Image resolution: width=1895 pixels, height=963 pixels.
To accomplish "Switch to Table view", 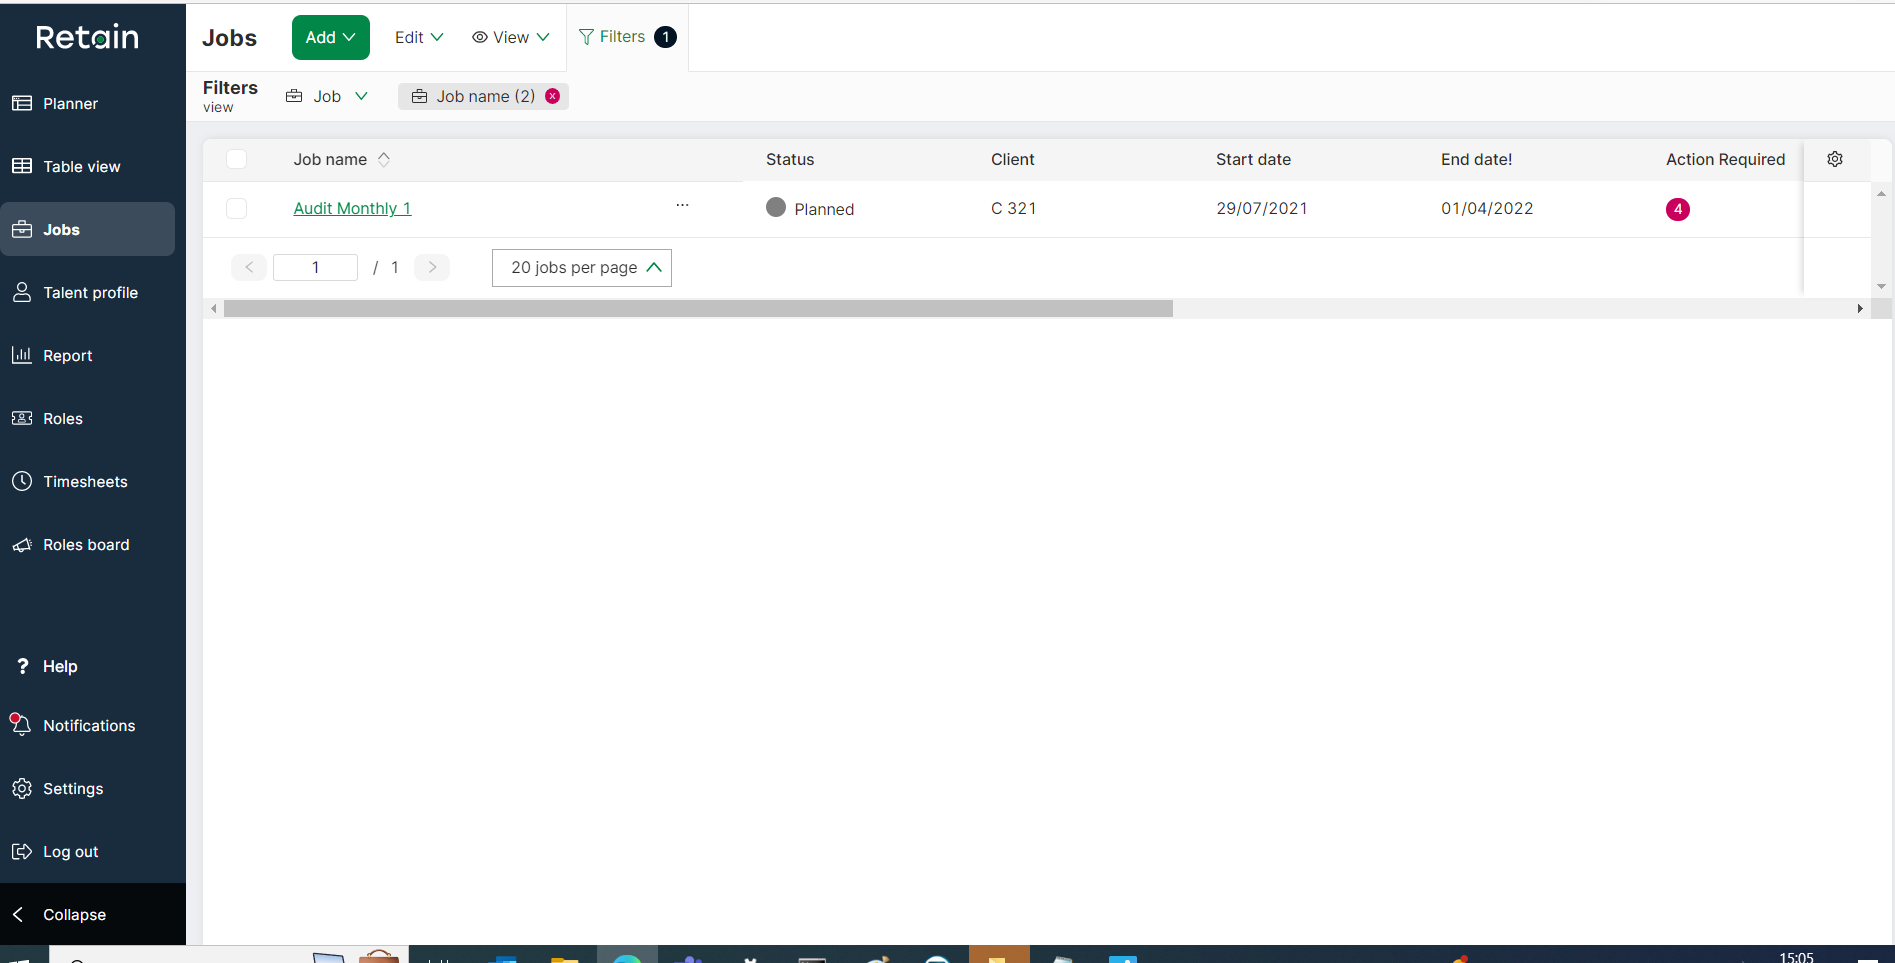I will (81, 166).
